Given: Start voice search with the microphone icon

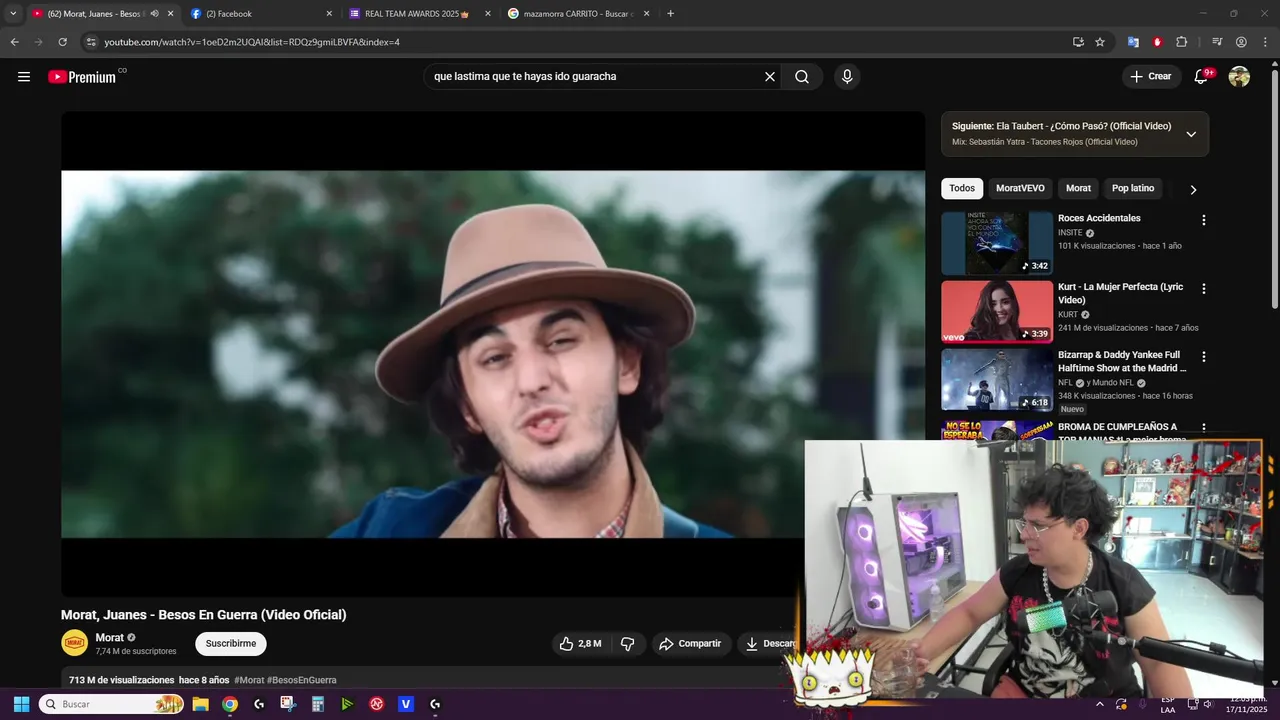Looking at the screenshot, I should coord(847,77).
